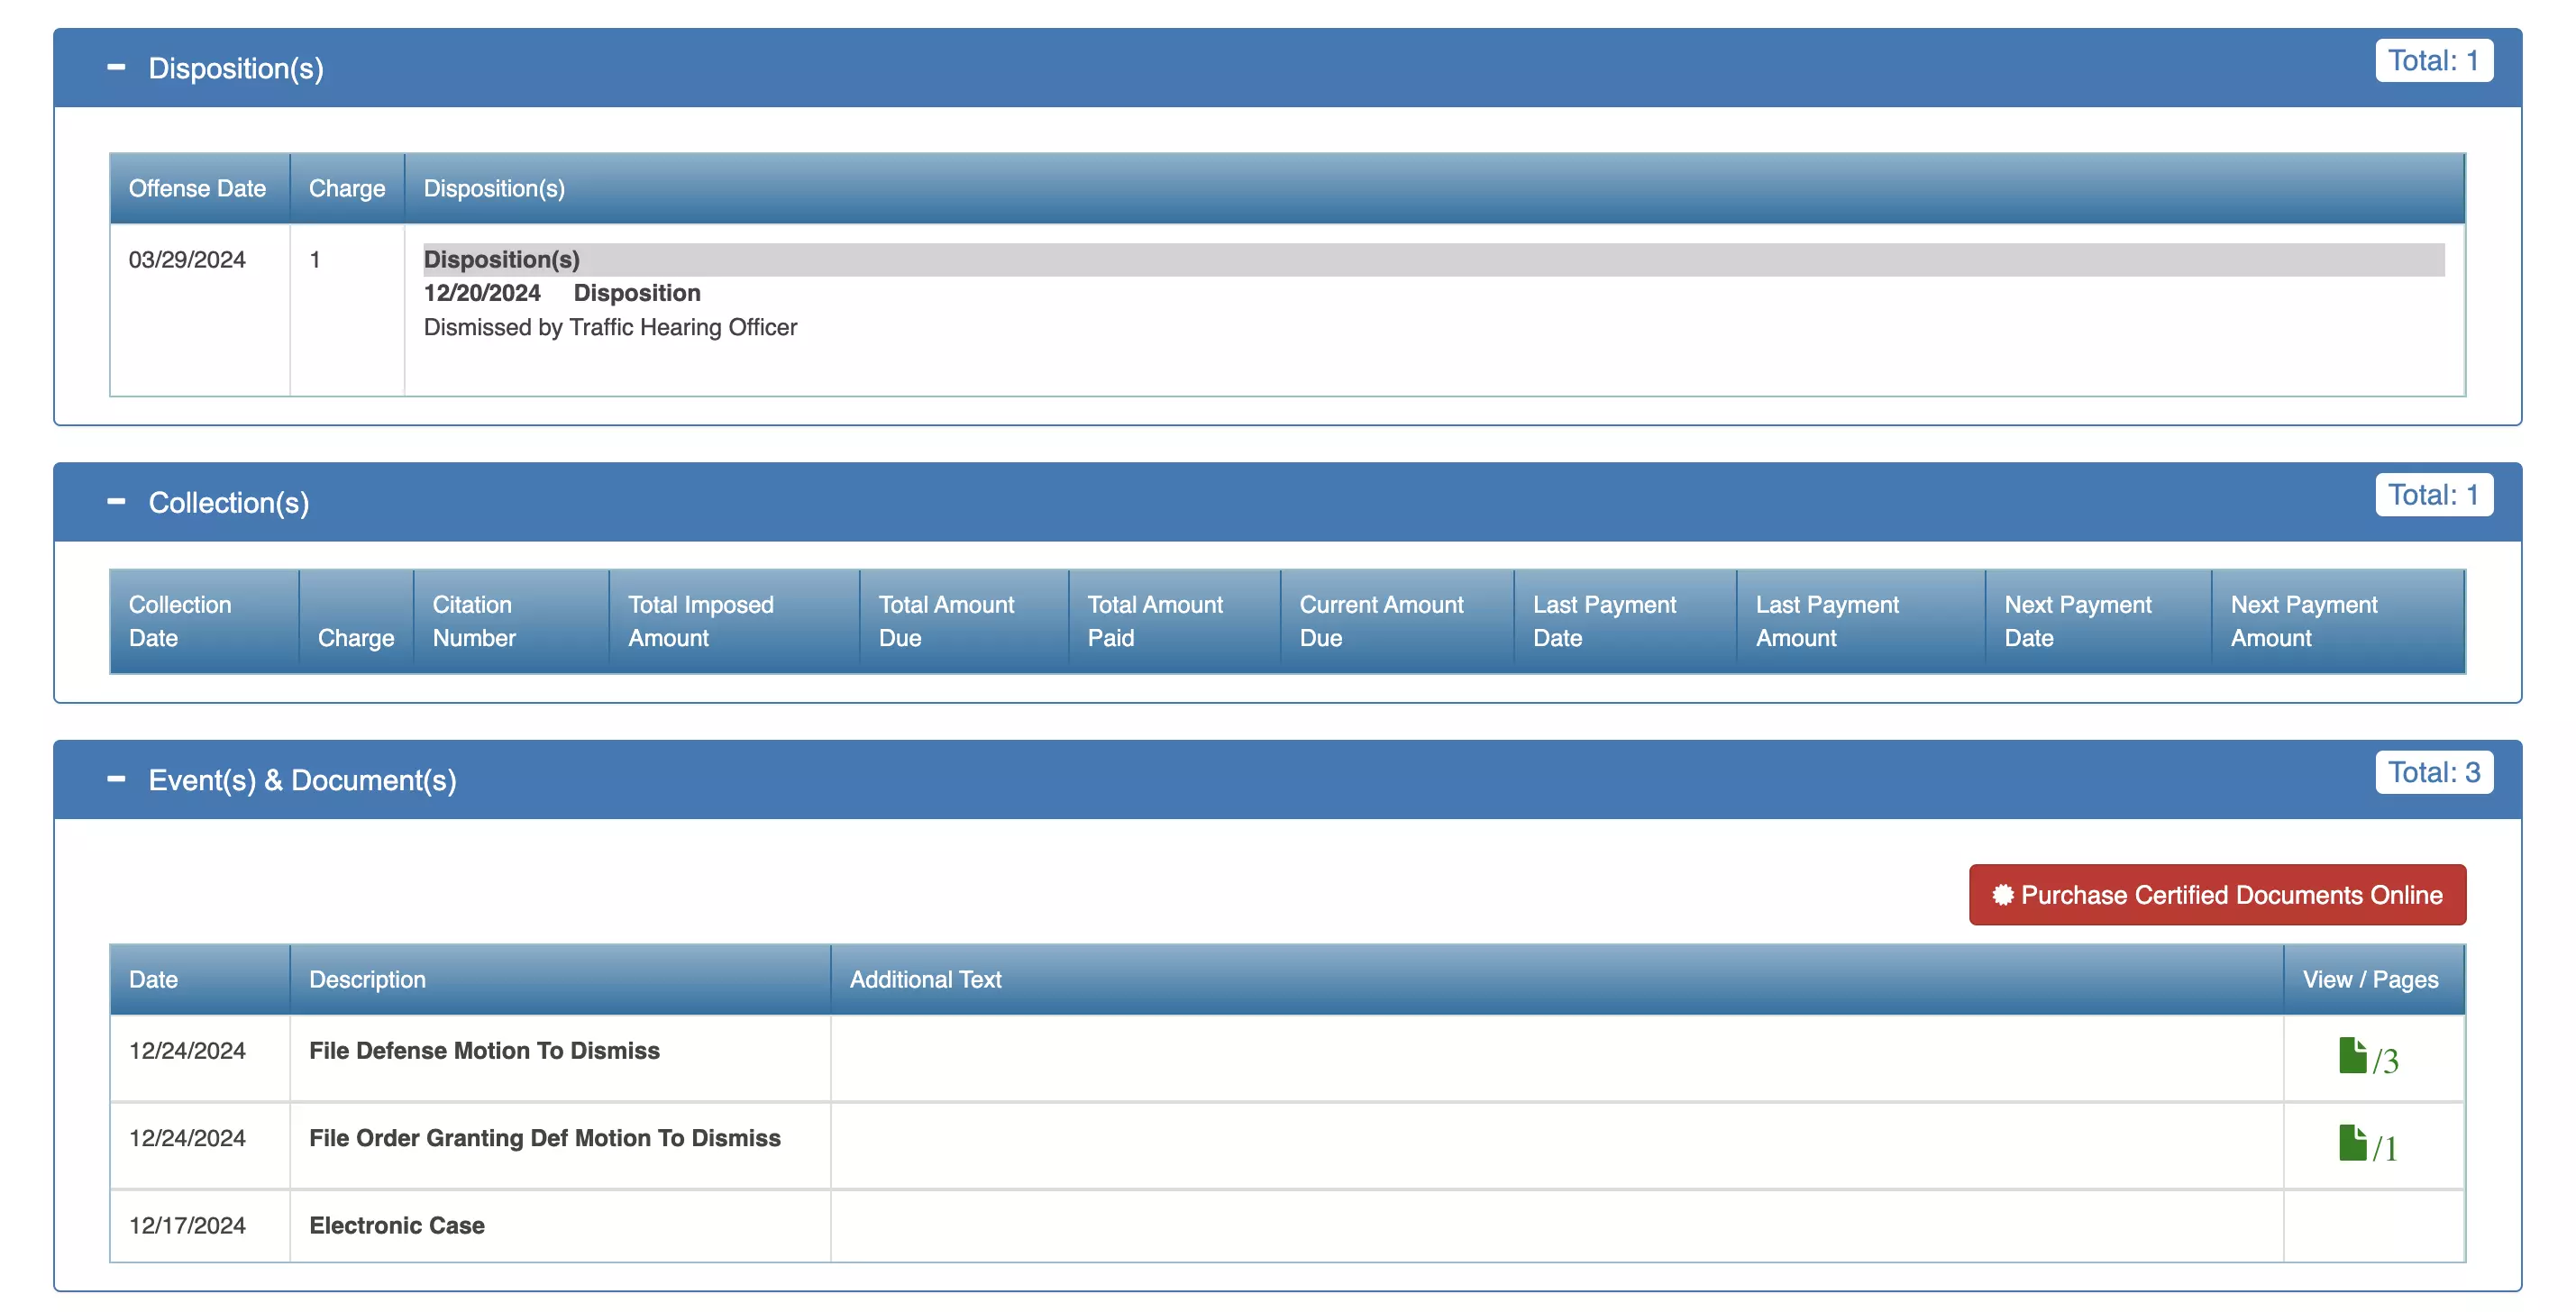Click the Citation Number column header
This screenshot has width=2576, height=1312.
511,621
